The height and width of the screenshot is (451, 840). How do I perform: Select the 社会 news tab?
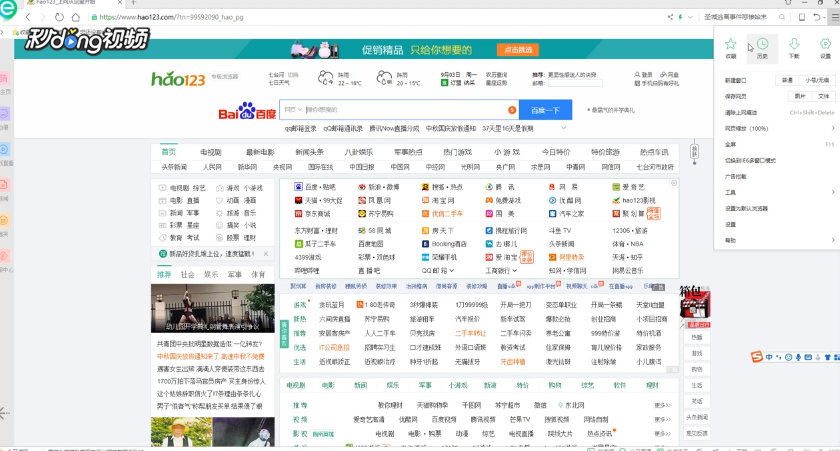(x=188, y=274)
